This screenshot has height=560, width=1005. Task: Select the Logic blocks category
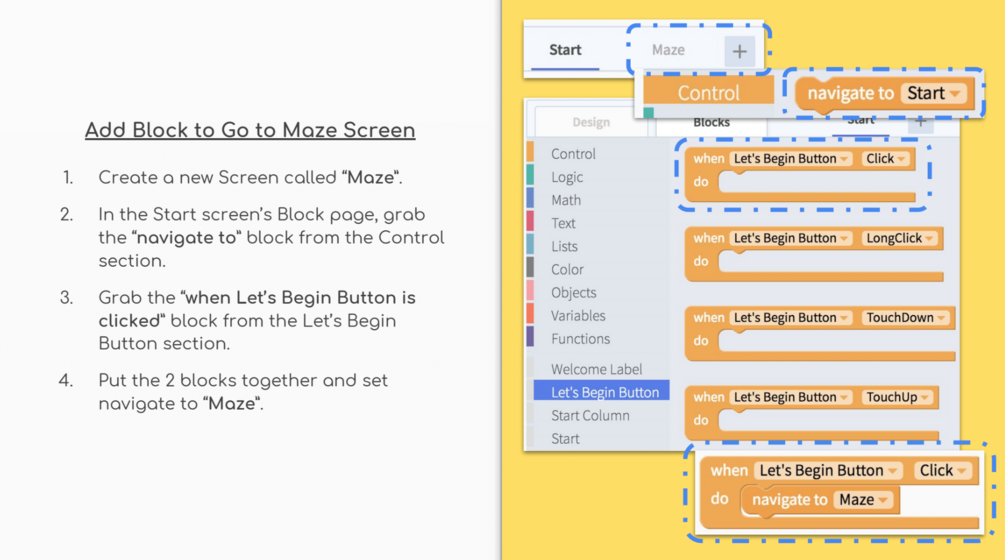coord(567,177)
